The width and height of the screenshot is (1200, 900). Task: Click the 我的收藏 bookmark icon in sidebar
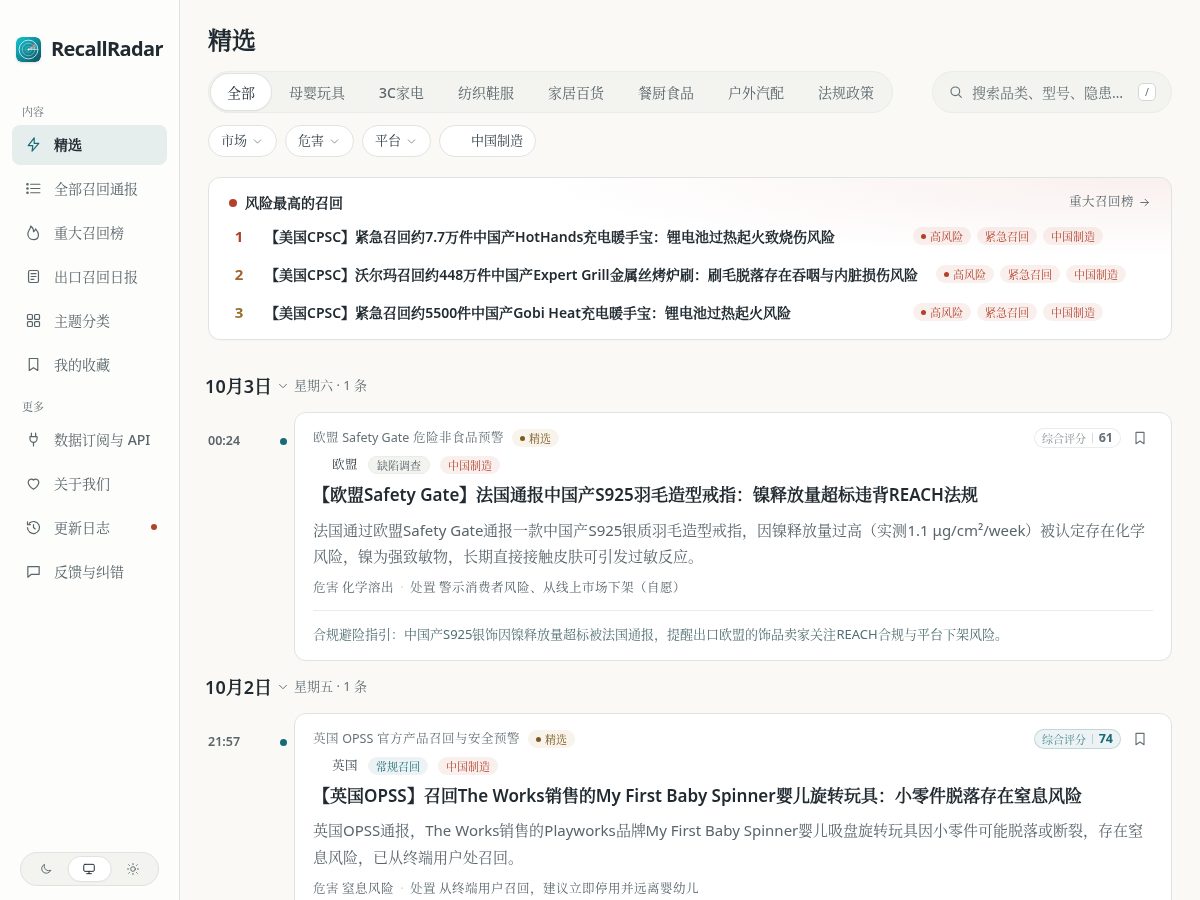tap(34, 365)
